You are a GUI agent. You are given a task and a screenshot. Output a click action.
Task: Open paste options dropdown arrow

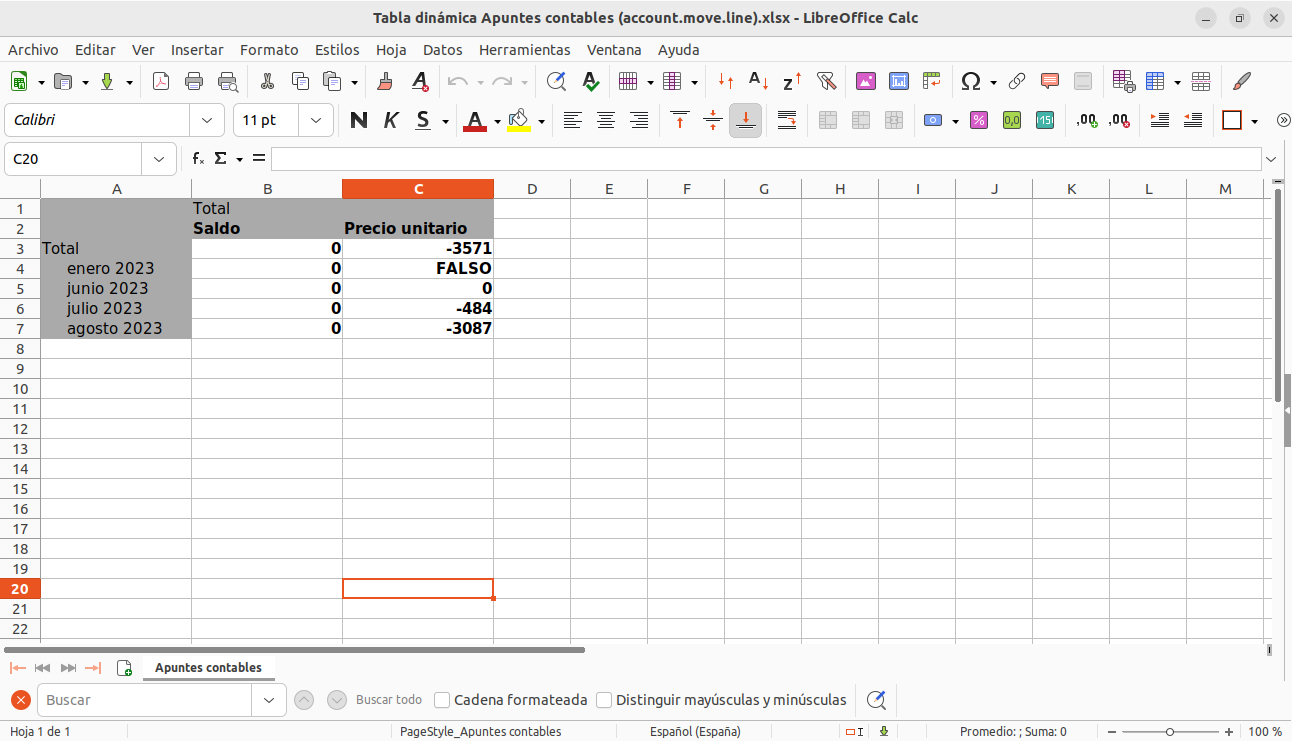point(355,82)
